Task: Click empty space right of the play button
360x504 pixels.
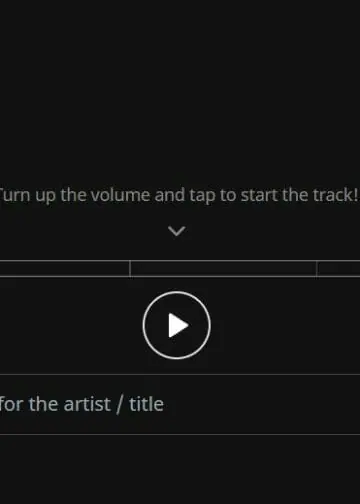Action: tap(285, 325)
